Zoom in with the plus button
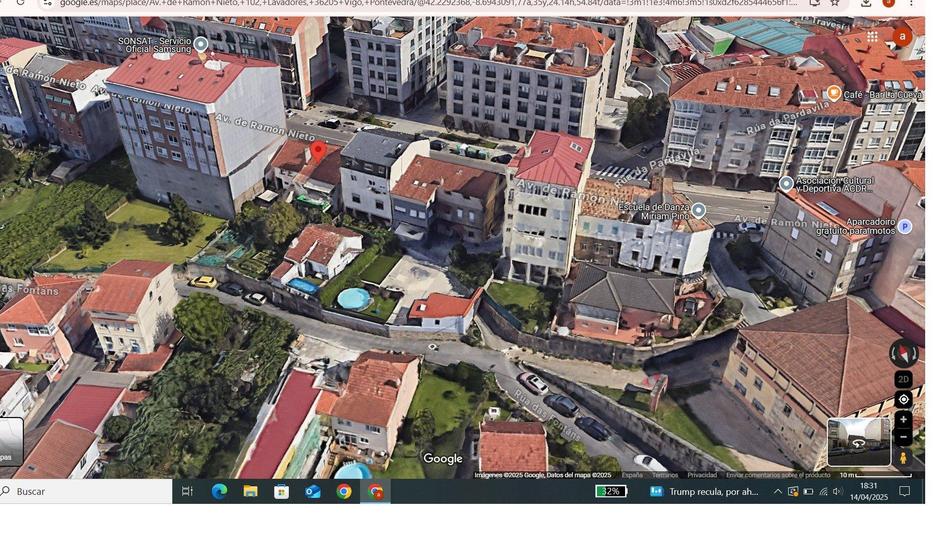Screen dimensions: 948x542 903,420
